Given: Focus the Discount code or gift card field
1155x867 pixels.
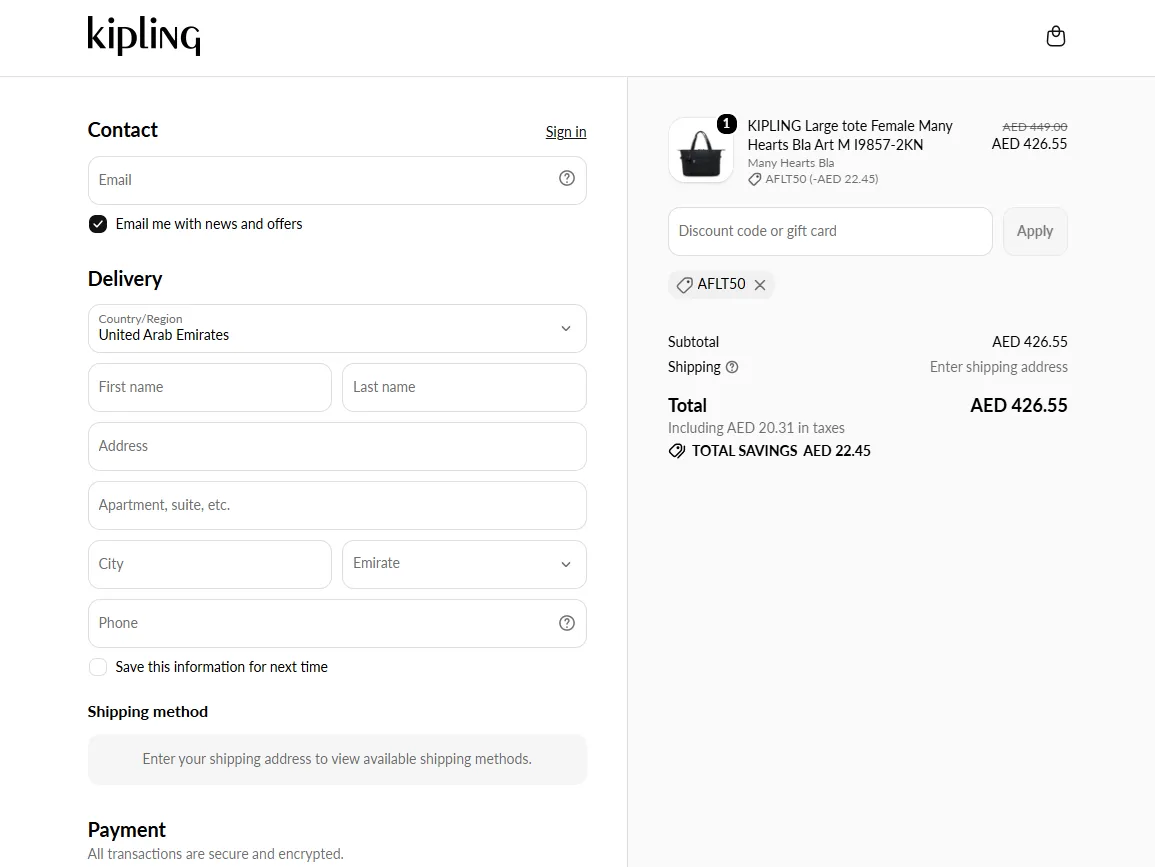Looking at the screenshot, I should (830, 231).
